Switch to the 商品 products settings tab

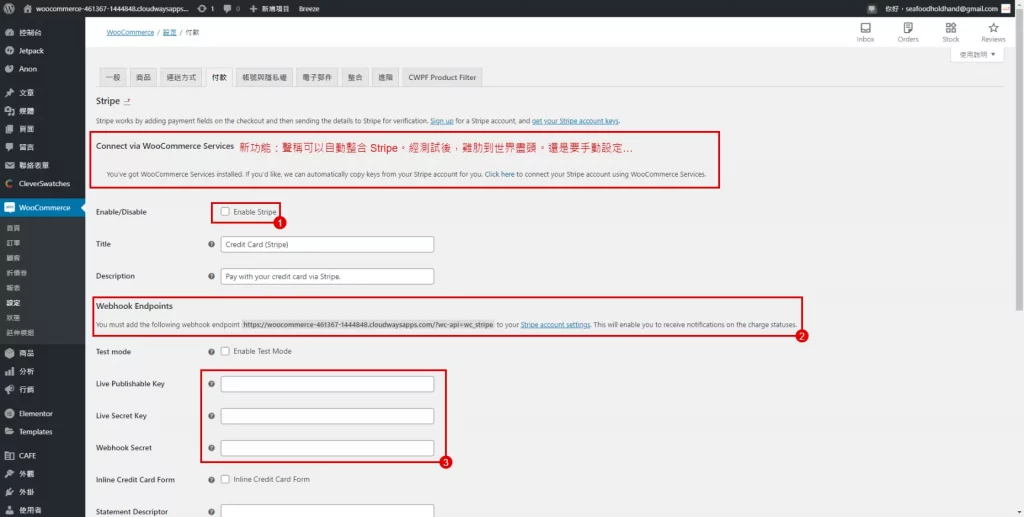[x=143, y=77]
